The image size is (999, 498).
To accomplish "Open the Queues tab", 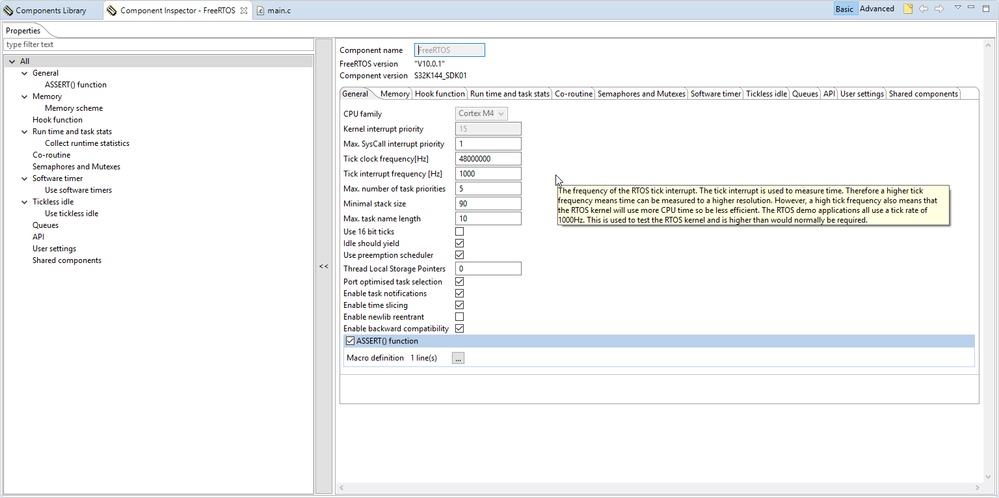I will tap(805, 94).
